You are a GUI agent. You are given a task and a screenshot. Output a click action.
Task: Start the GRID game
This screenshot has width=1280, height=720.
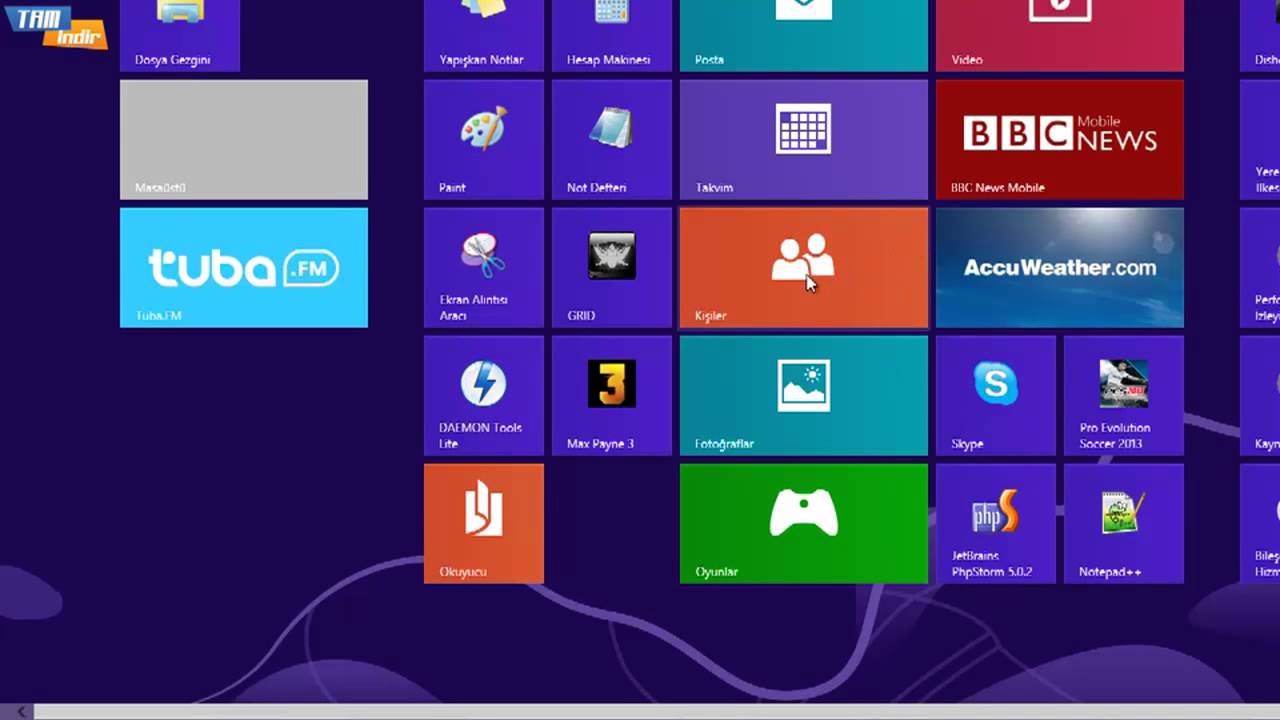(611, 267)
